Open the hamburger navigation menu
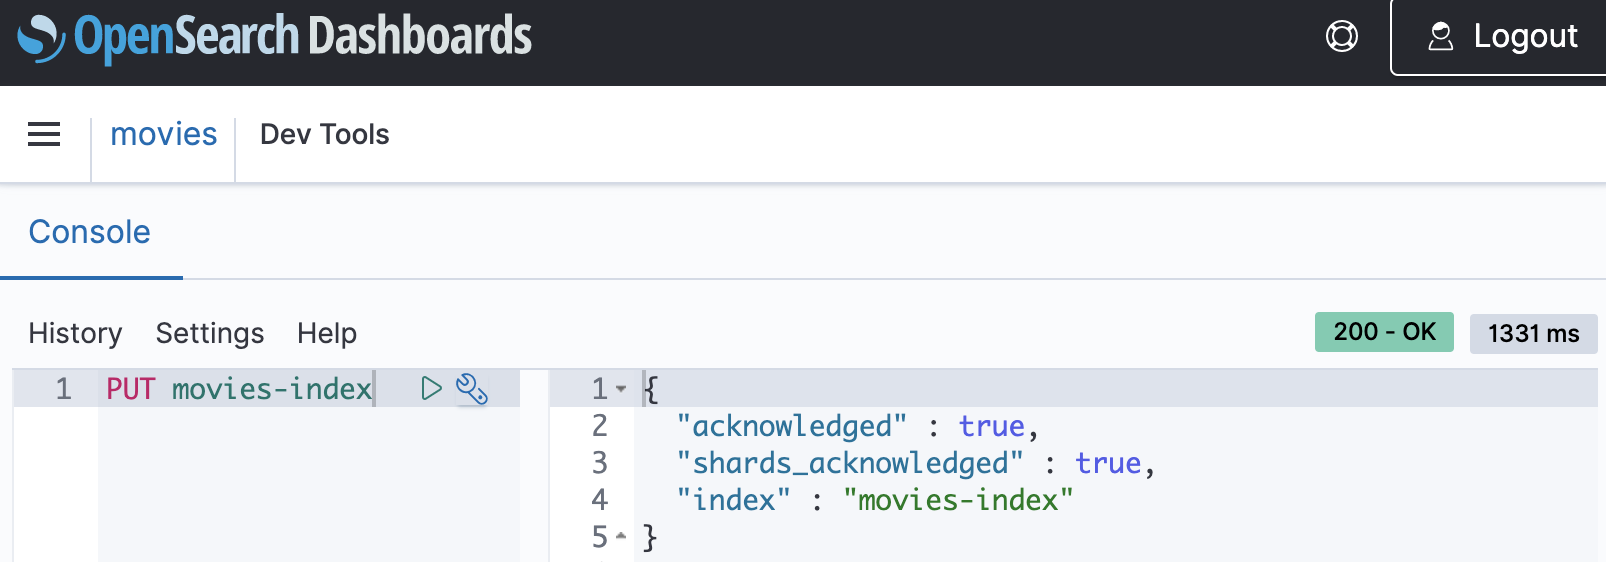Viewport: 1606px width, 562px height. pyautogui.click(x=44, y=134)
